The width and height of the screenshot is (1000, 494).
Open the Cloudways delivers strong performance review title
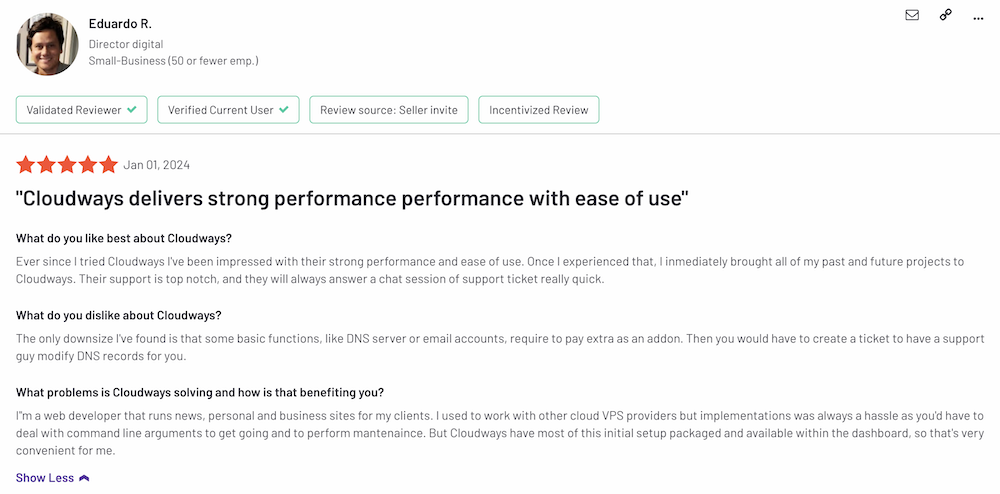point(352,198)
